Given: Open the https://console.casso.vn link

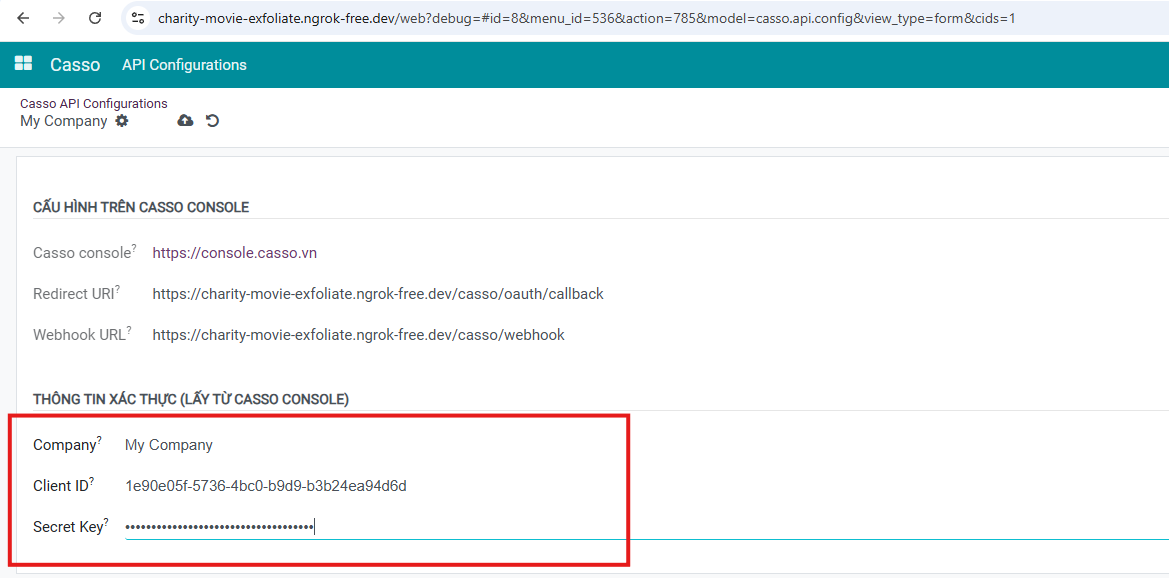Looking at the screenshot, I should point(235,253).
